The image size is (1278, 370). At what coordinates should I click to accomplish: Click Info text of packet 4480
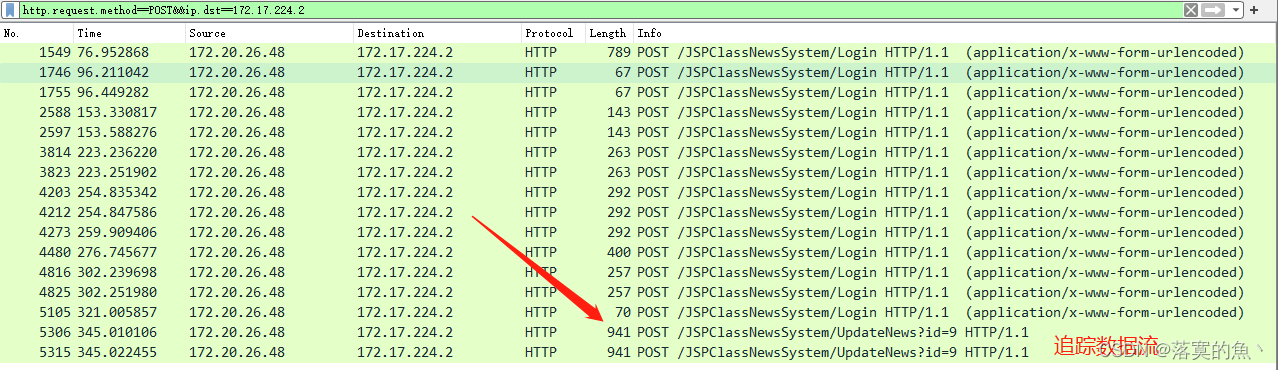coord(941,252)
